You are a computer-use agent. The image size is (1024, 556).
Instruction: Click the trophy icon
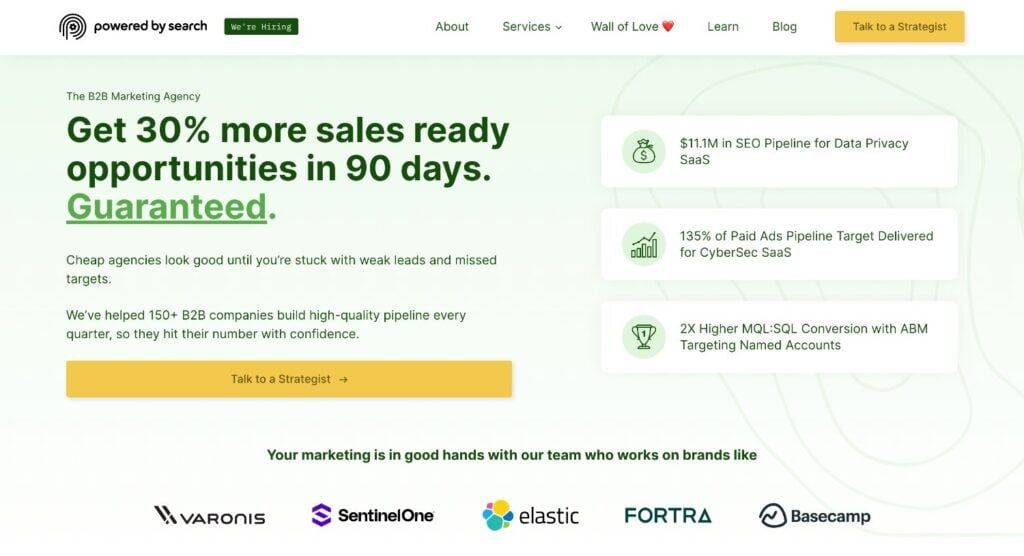pyautogui.click(x=643, y=337)
